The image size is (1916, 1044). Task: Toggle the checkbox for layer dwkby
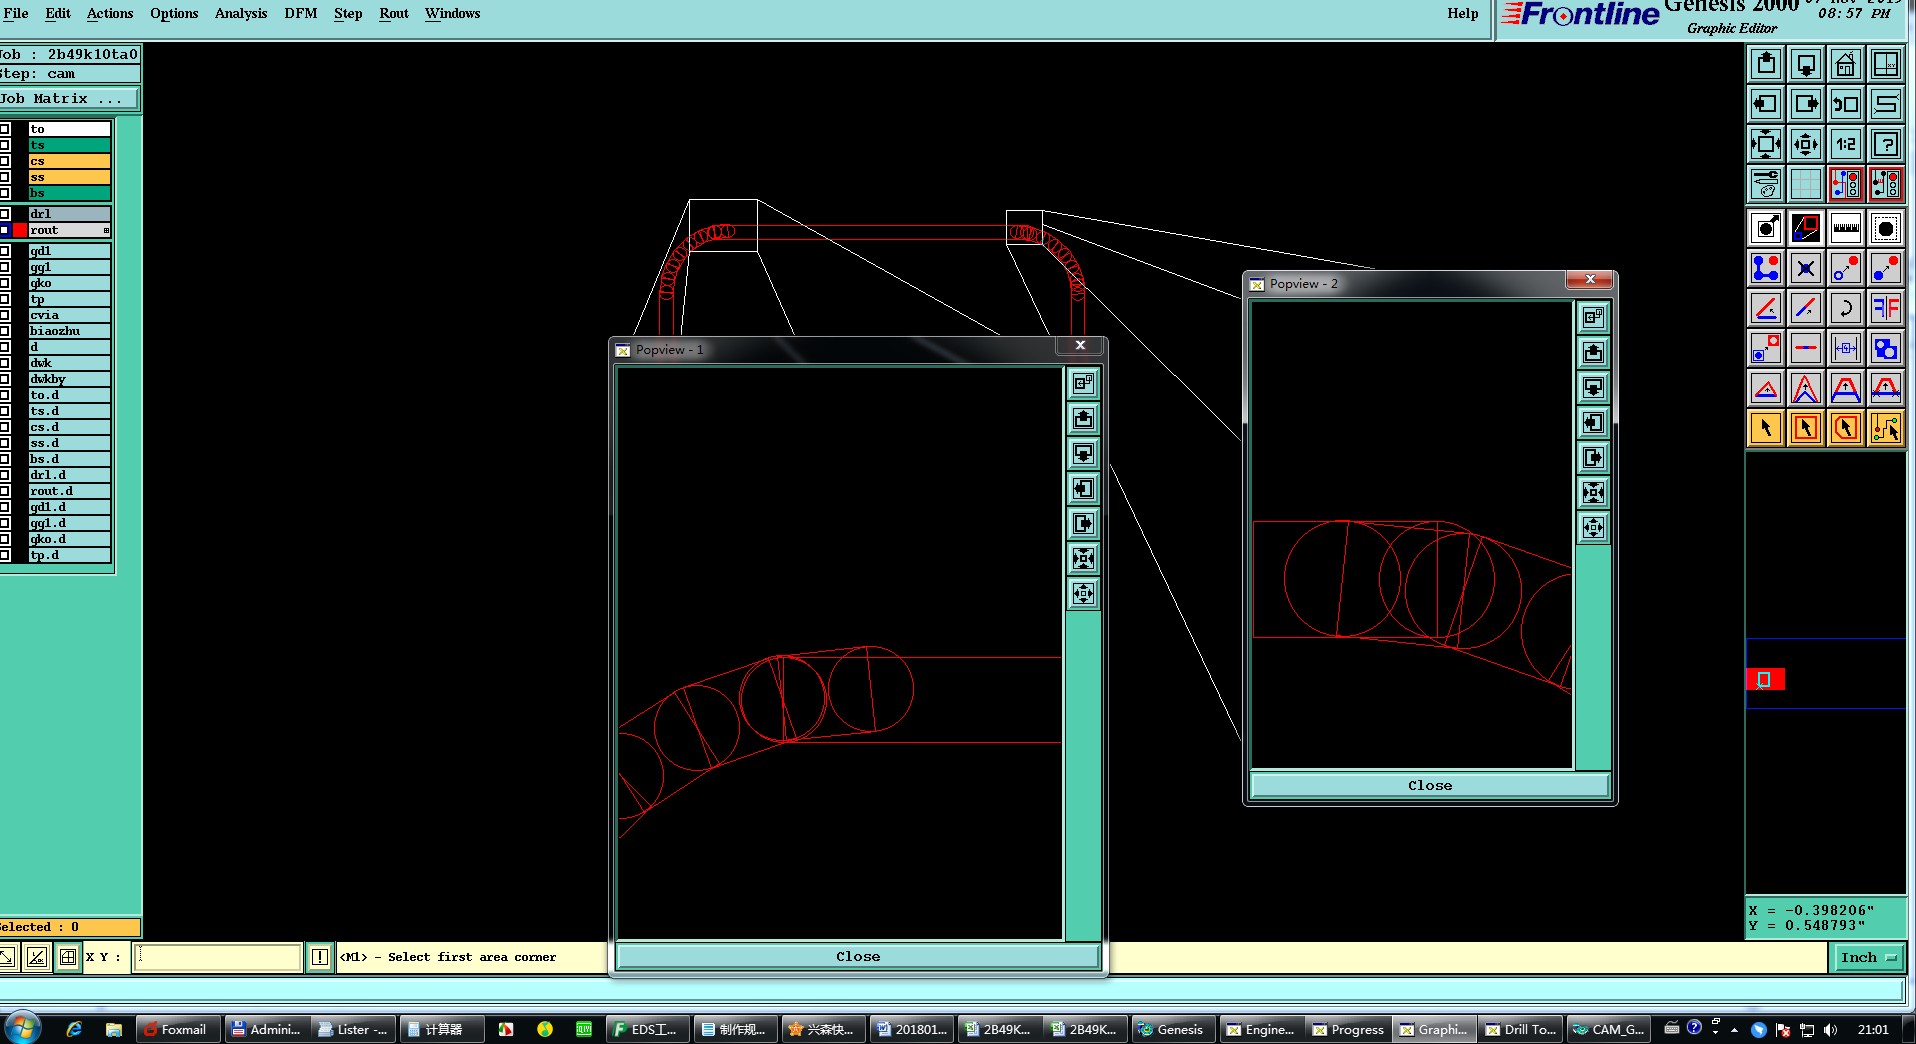pos(5,379)
